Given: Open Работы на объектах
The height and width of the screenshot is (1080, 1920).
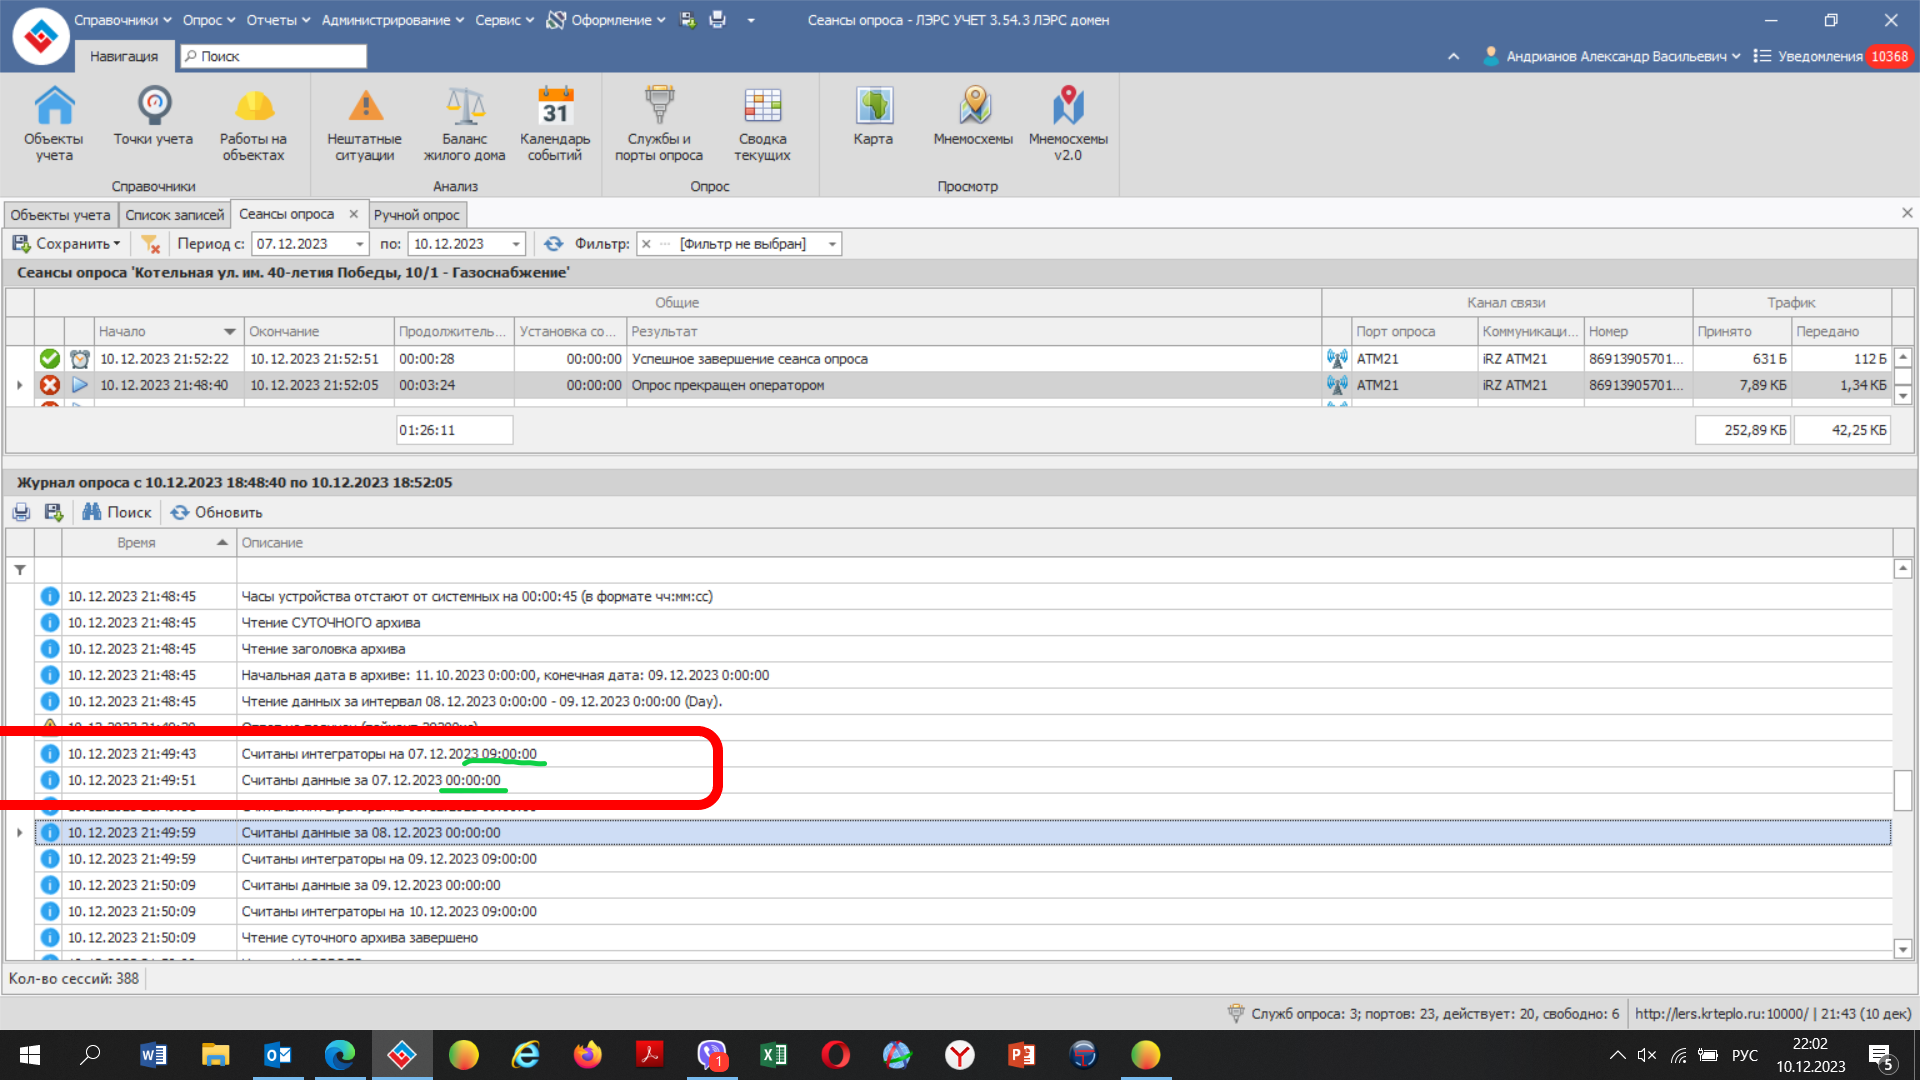Looking at the screenshot, I should point(253,124).
